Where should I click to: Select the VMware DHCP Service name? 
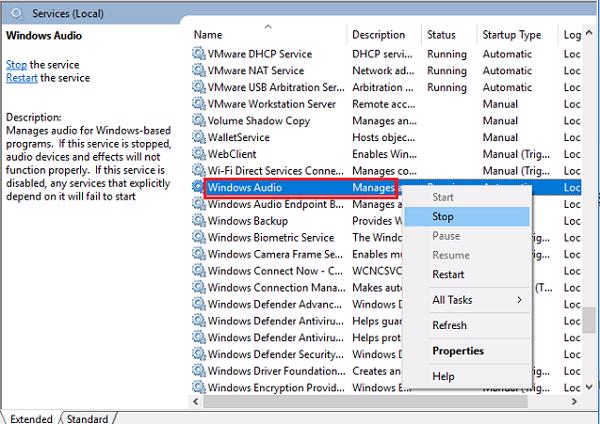pos(259,54)
